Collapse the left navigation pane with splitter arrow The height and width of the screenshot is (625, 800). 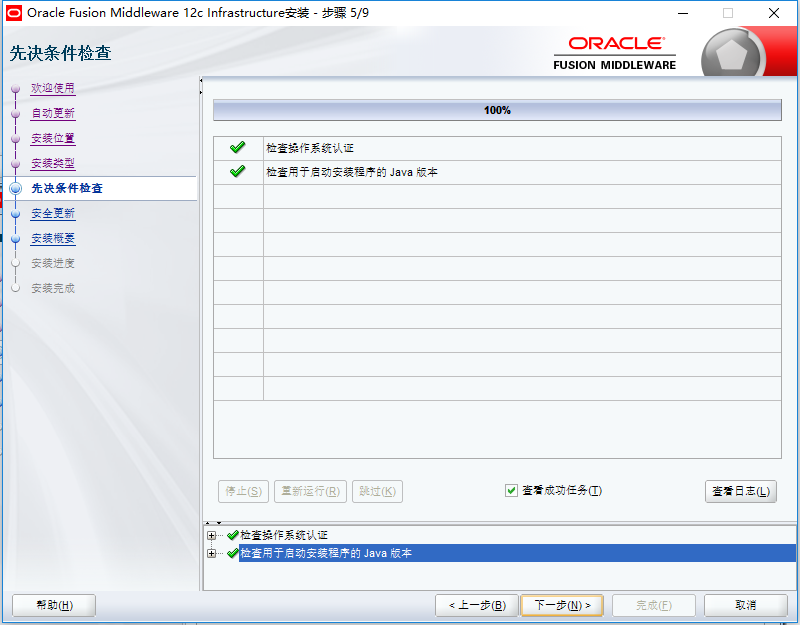[x=201, y=81]
